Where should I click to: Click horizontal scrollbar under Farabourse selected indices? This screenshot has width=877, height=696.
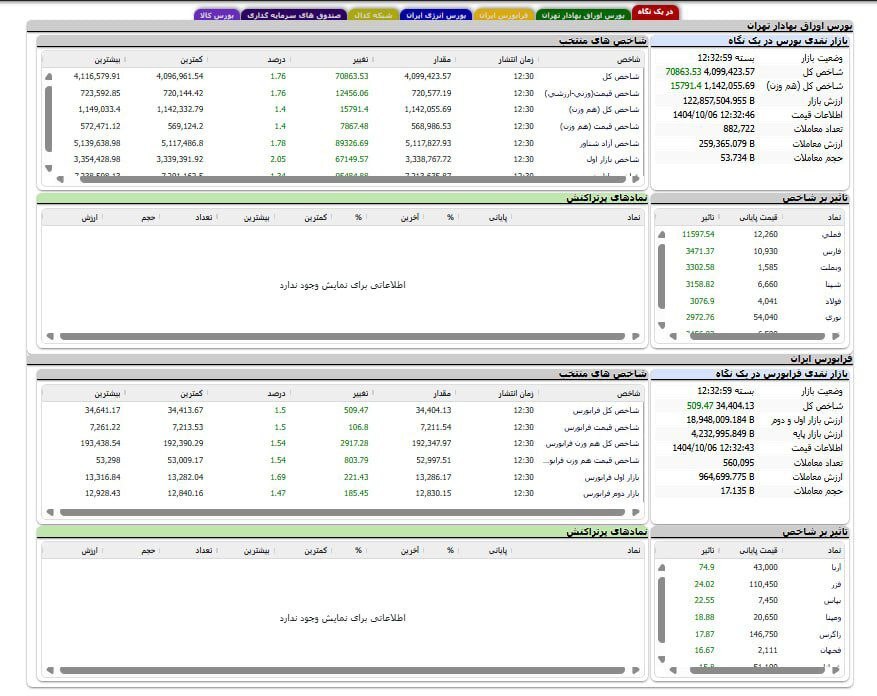[340, 513]
